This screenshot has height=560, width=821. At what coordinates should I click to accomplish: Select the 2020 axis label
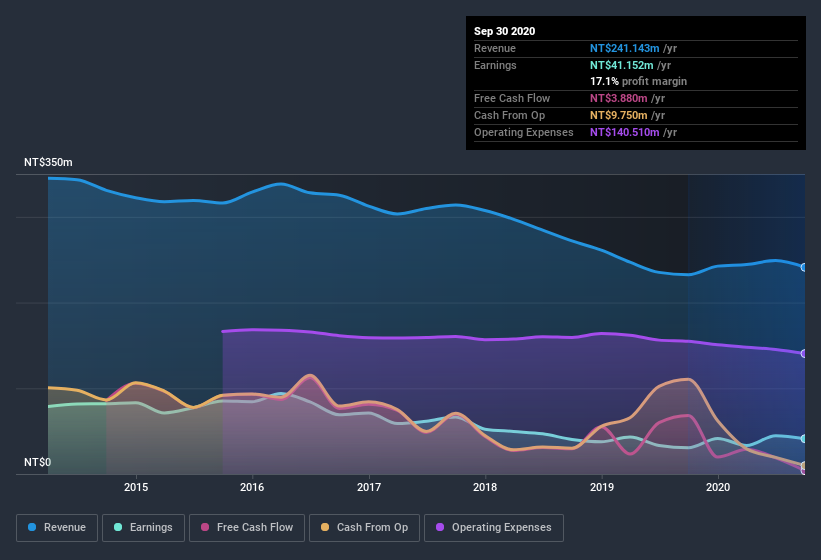click(x=718, y=487)
